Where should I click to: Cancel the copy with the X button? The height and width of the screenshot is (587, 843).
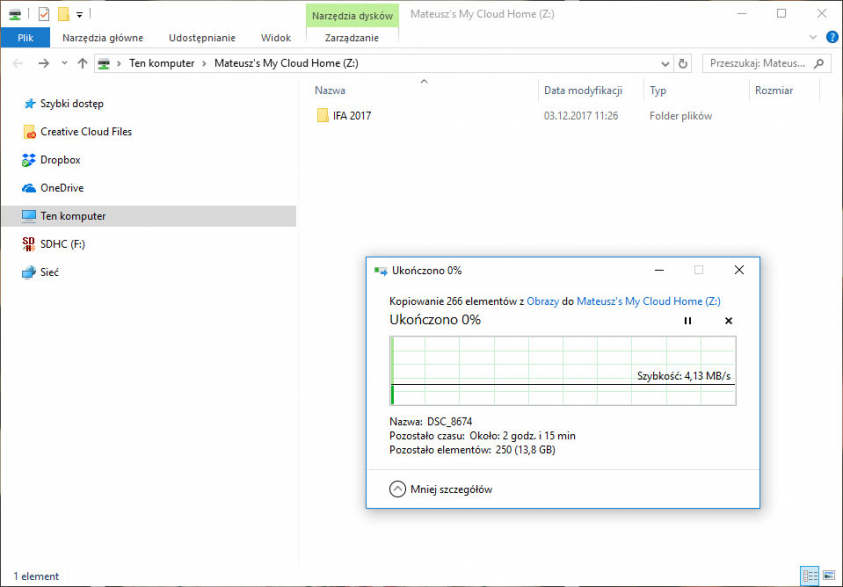tap(728, 321)
